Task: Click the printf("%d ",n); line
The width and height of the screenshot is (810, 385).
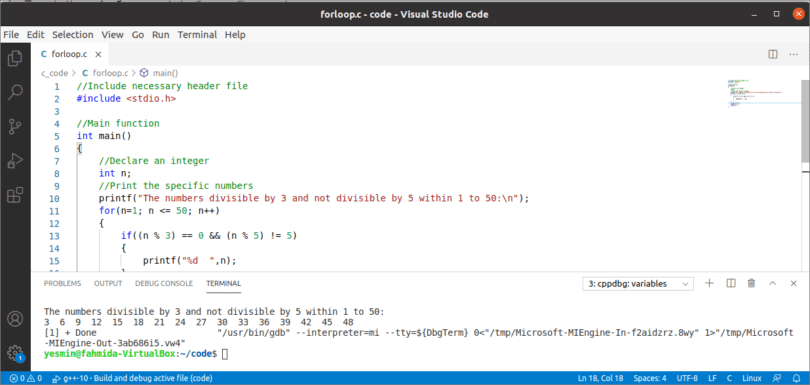Action: click(190, 261)
